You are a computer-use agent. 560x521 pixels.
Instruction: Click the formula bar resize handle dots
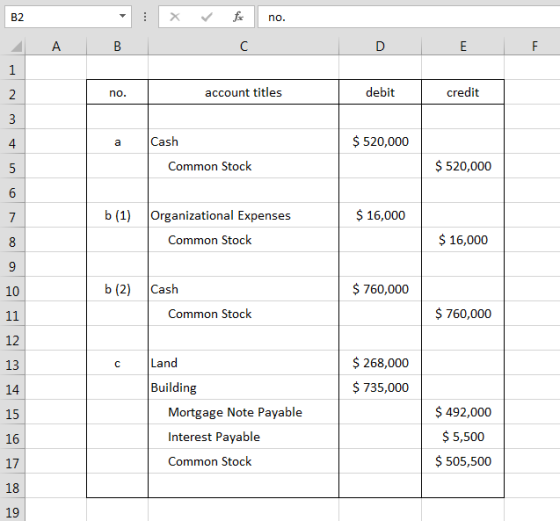tap(145, 16)
